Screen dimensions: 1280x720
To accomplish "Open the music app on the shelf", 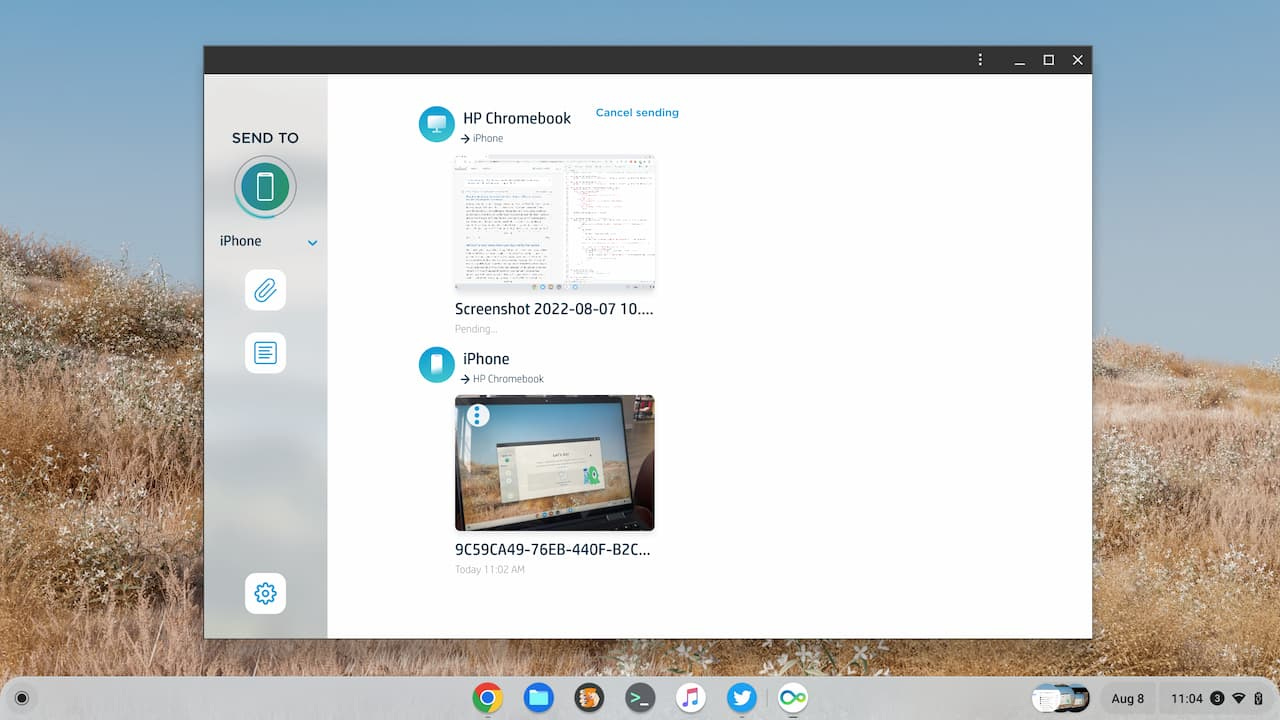I will point(691,698).
